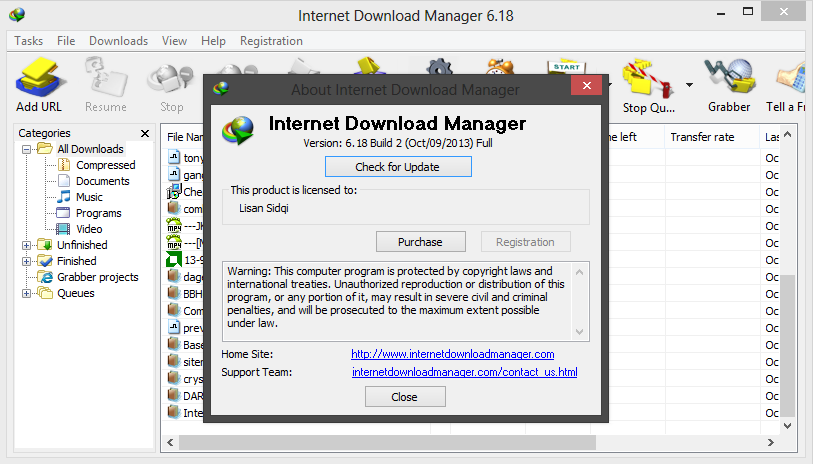Expand the Queues tree node
813x464 pixels.
(x=26, y=293)
